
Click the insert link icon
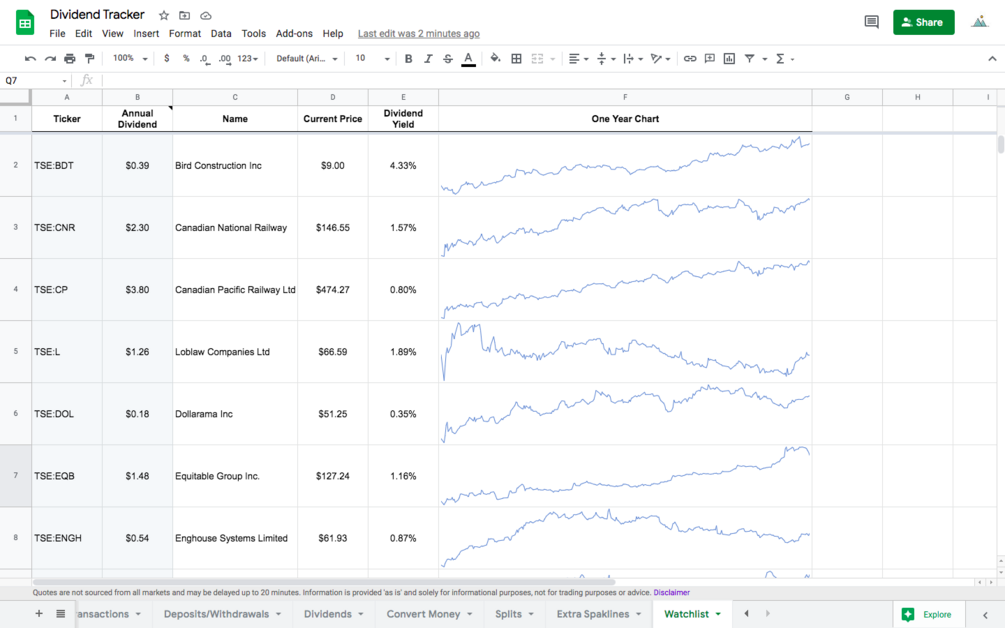(x=690, y=59)
